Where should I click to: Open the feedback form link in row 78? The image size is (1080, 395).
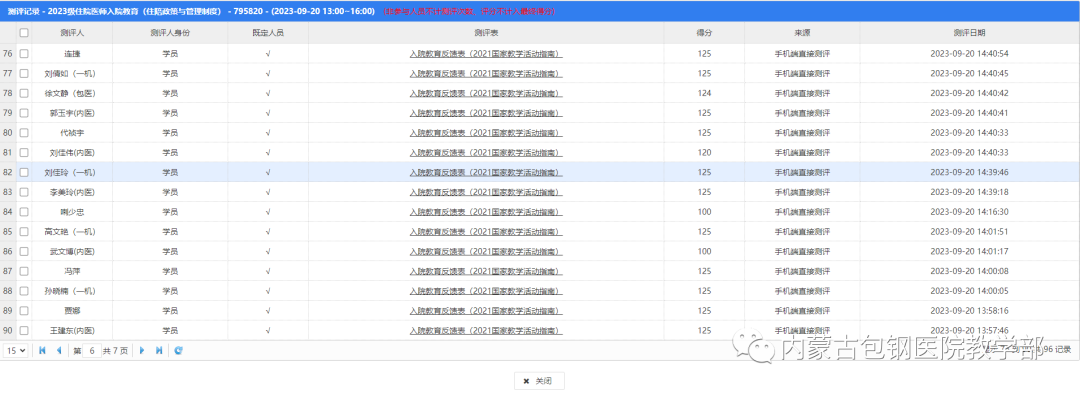[486, 93]
